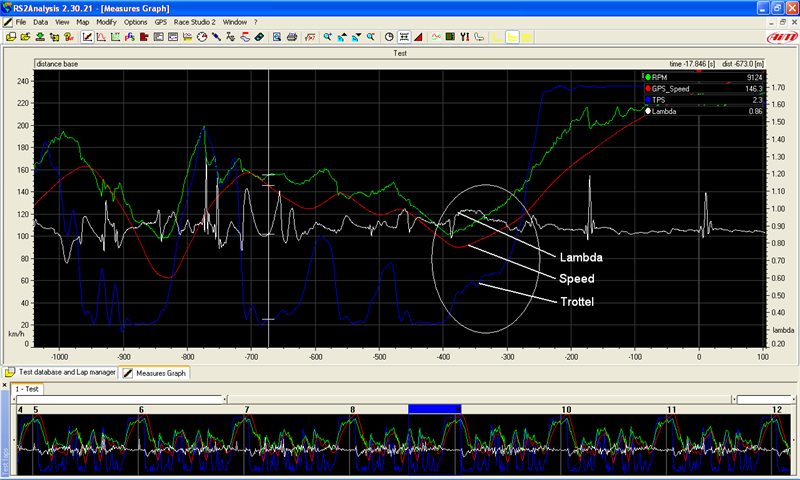
Task: Click the blue TPS legend dot
Action: [x=648, y=100]
